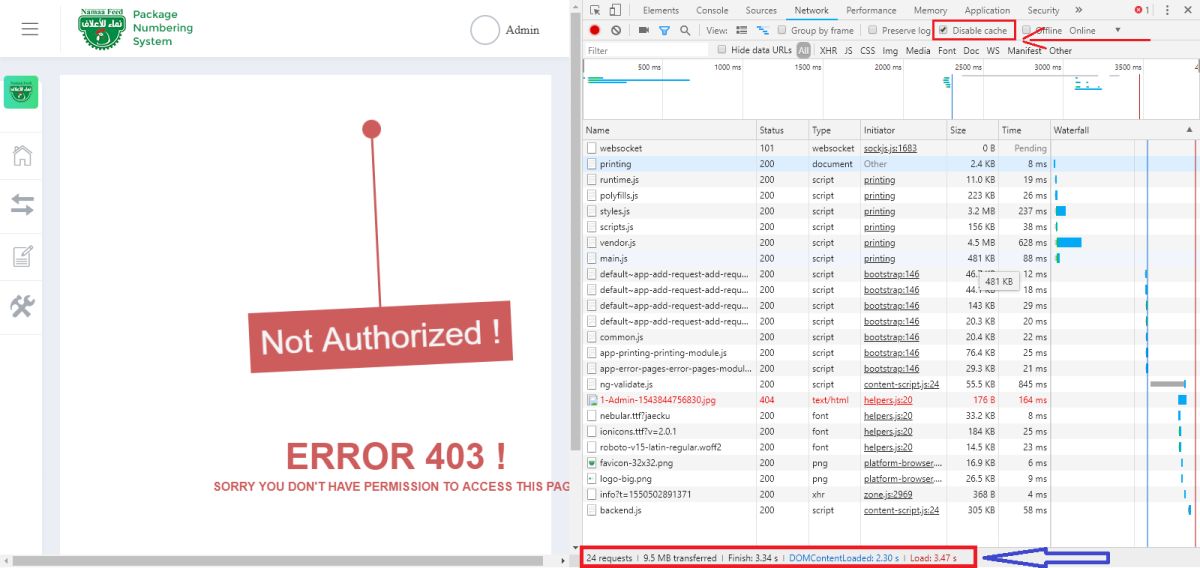Open DevTools three-dot customize menu

[x=1165, y=10]
